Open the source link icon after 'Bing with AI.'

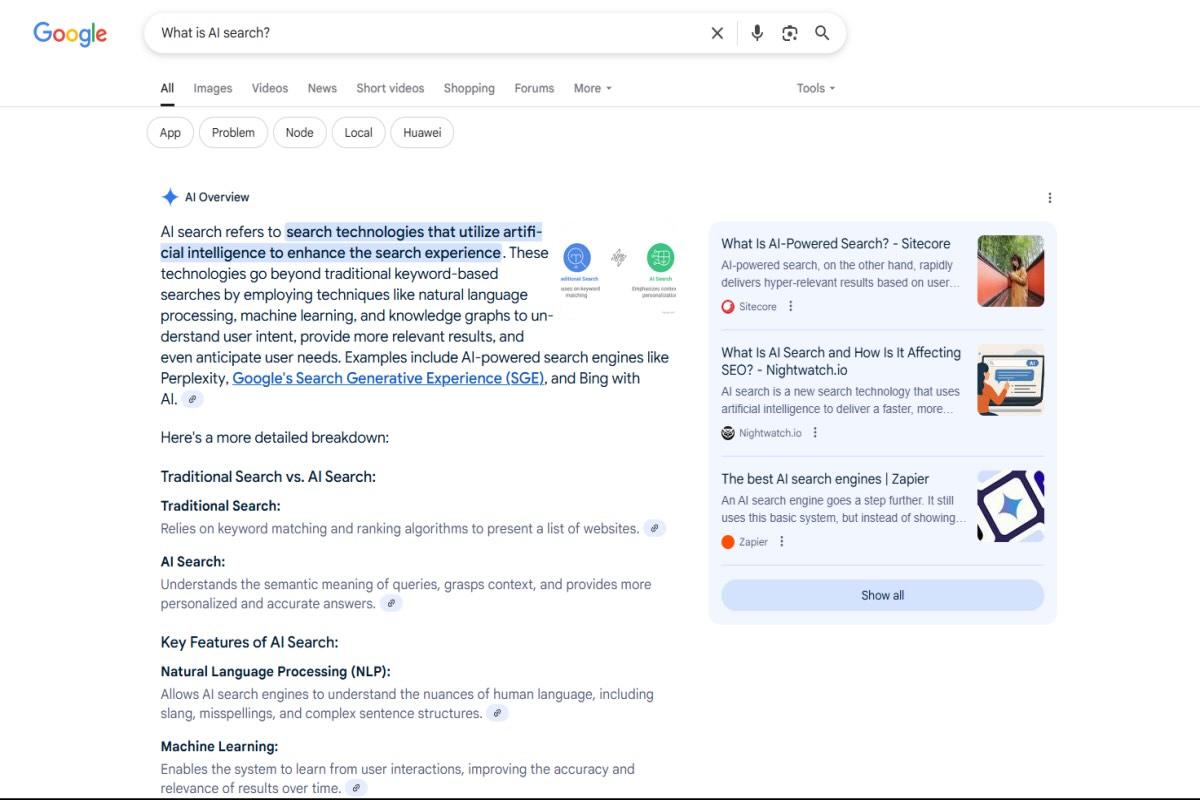coord(193,399)
